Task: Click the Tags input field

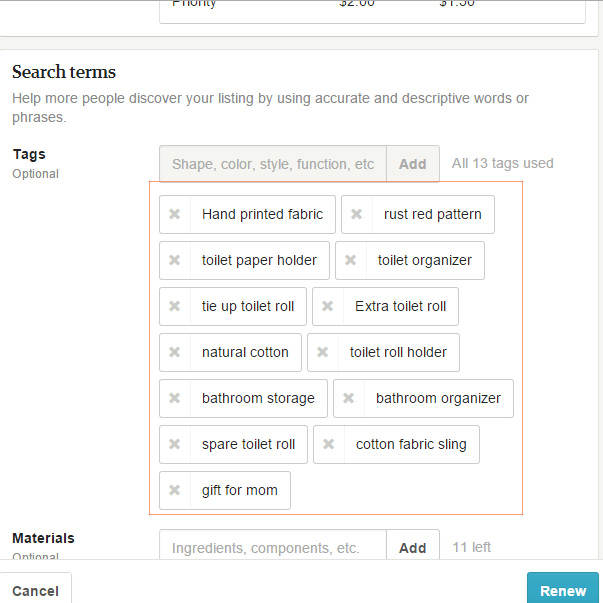Action: pos(273,164)
